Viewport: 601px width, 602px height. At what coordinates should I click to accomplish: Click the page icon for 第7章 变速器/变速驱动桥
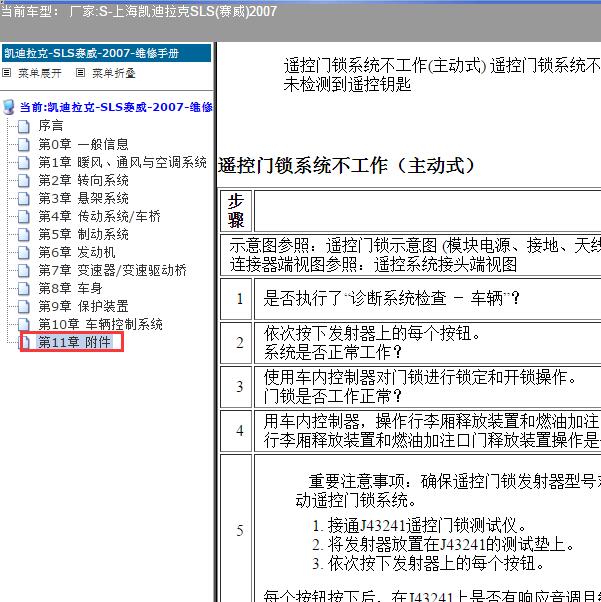24,270
